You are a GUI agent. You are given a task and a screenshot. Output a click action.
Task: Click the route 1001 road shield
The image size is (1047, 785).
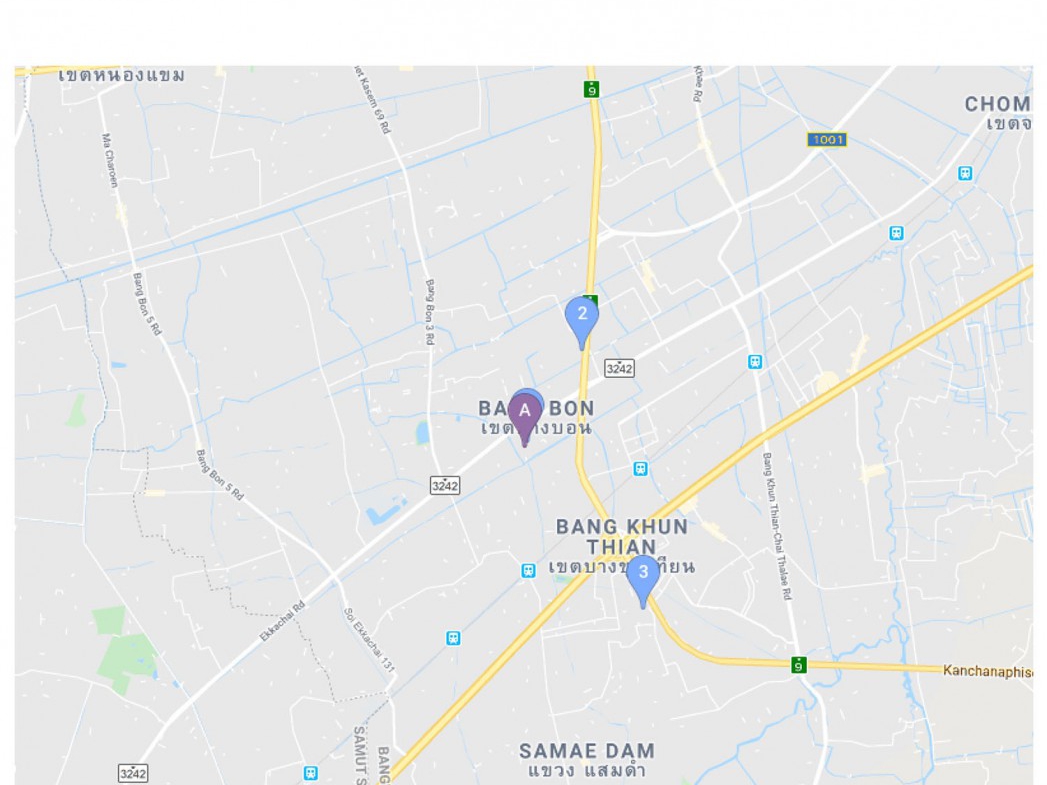pos(827,140)
